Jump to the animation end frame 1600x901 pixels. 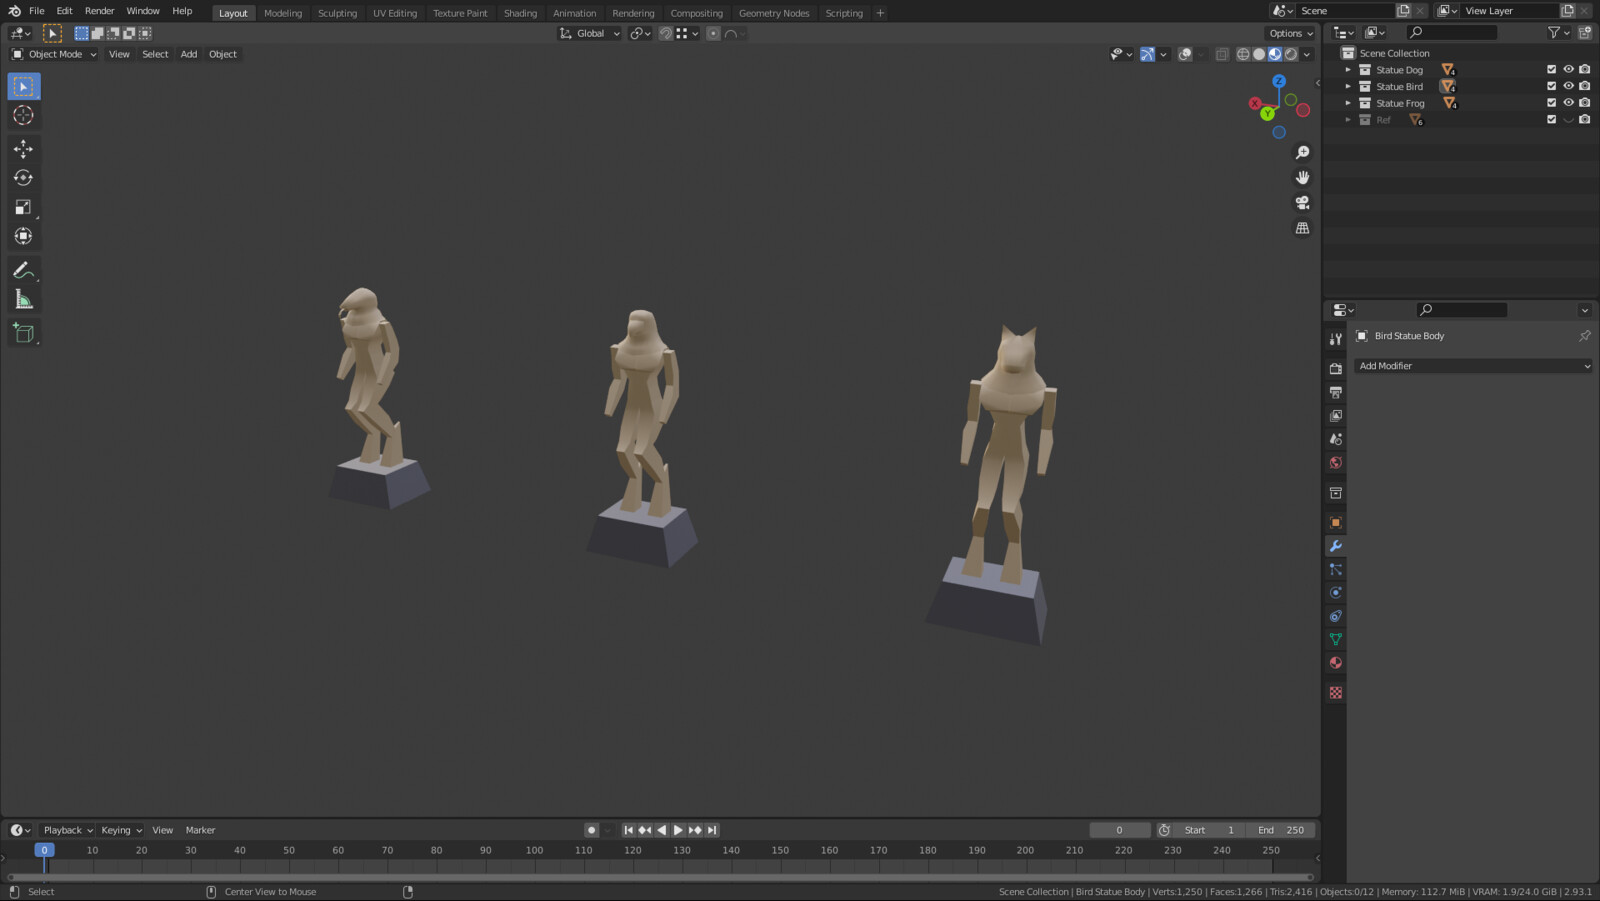(712, 830)
